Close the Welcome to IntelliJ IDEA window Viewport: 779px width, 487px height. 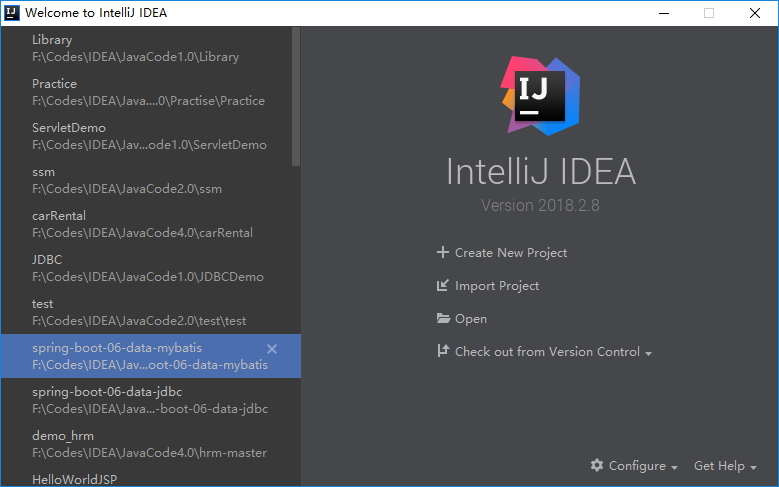click(x=755, y=13)
